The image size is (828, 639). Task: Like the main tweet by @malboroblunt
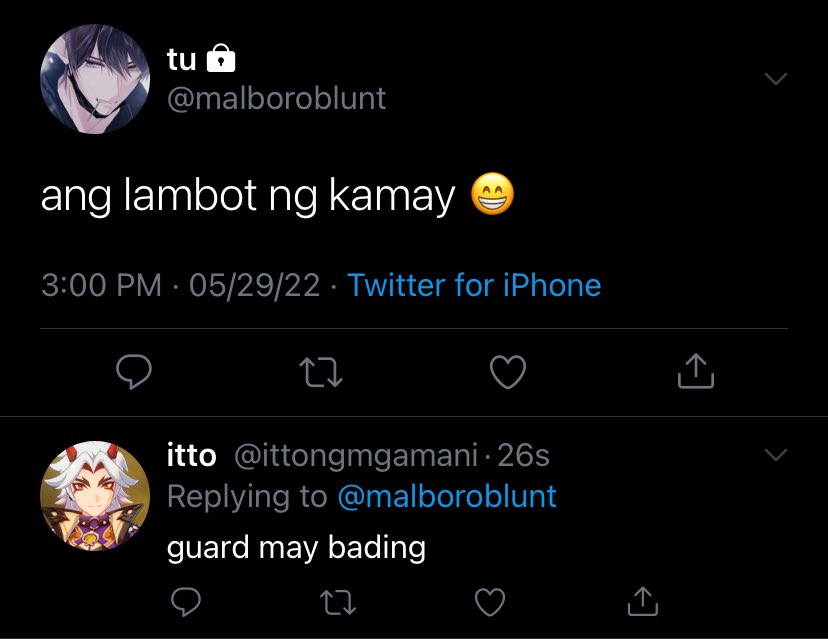tap(508, 372)
